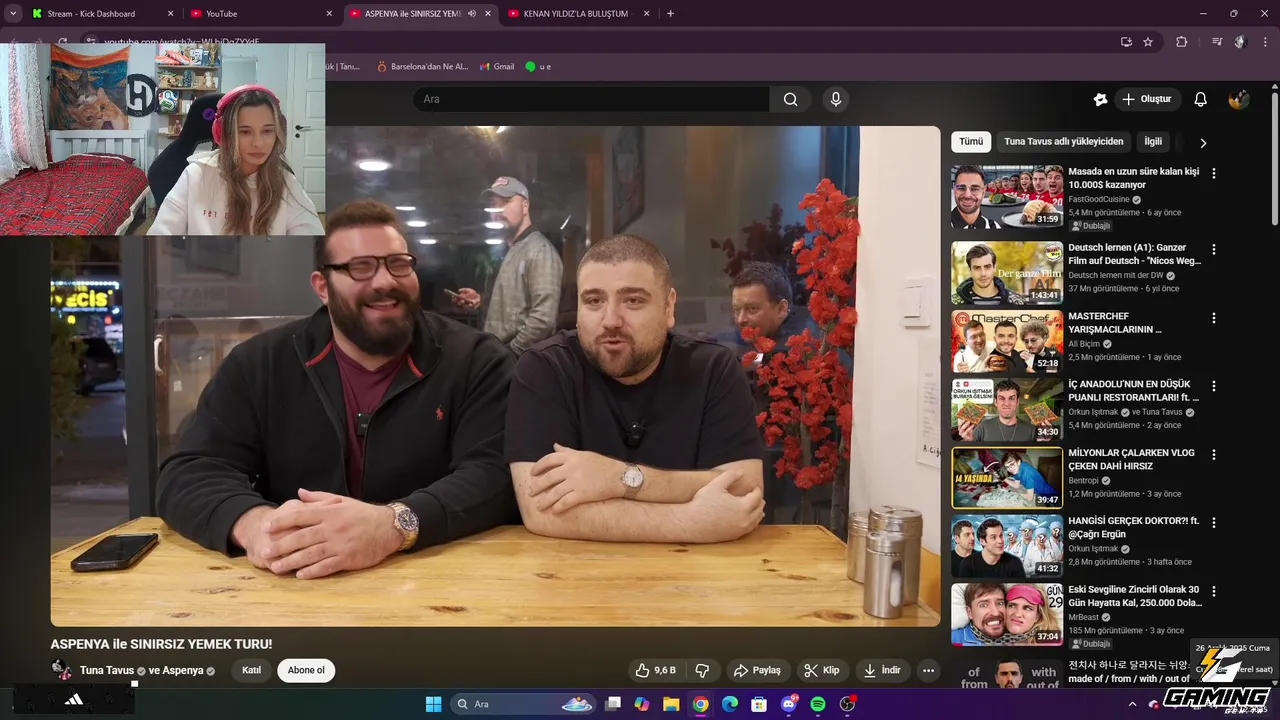The width and height of the screenshot is (1280, 720).
Task: Switch to KENAN YILDIZ'LA BULUŞTUM tab
Action: [x=579, y=14]
